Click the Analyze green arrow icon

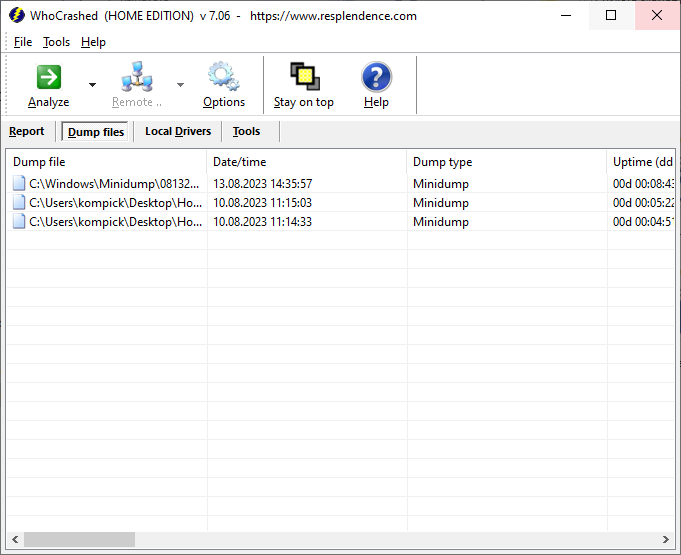pos(49,77)
